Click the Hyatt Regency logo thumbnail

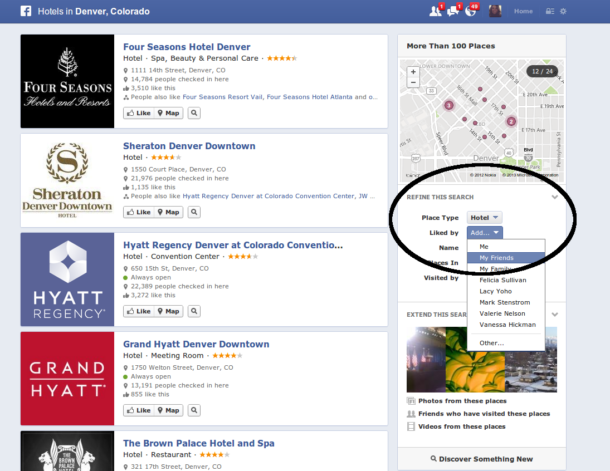click(67, 279)
